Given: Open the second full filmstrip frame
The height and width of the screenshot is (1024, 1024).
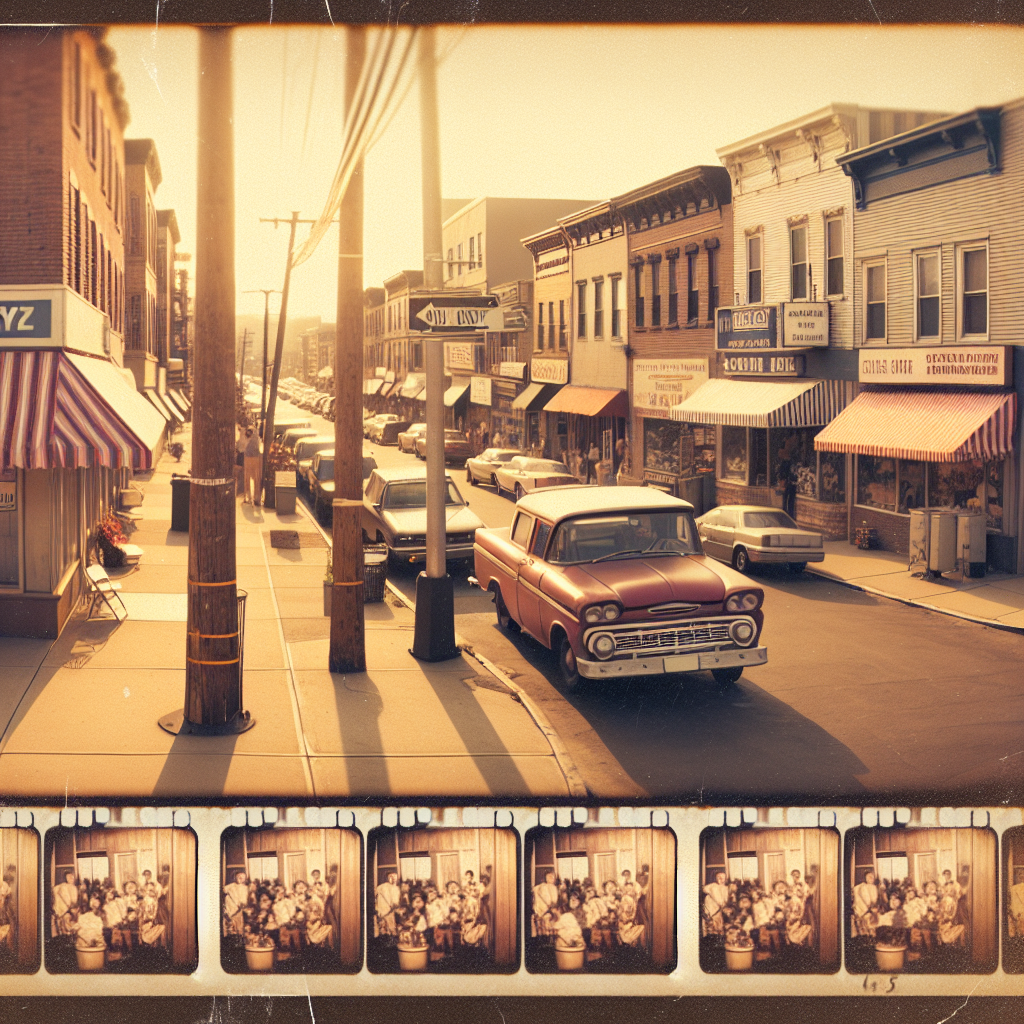Looking at the screenshot, I should coord(291,900).
